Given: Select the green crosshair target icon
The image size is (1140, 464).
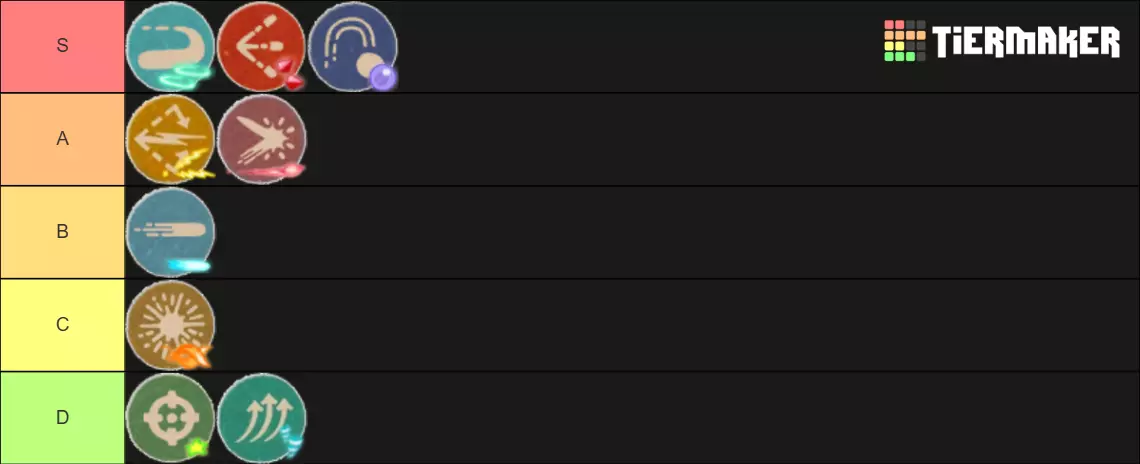Looking at the screenshot, I should click(x=171, y=418).
